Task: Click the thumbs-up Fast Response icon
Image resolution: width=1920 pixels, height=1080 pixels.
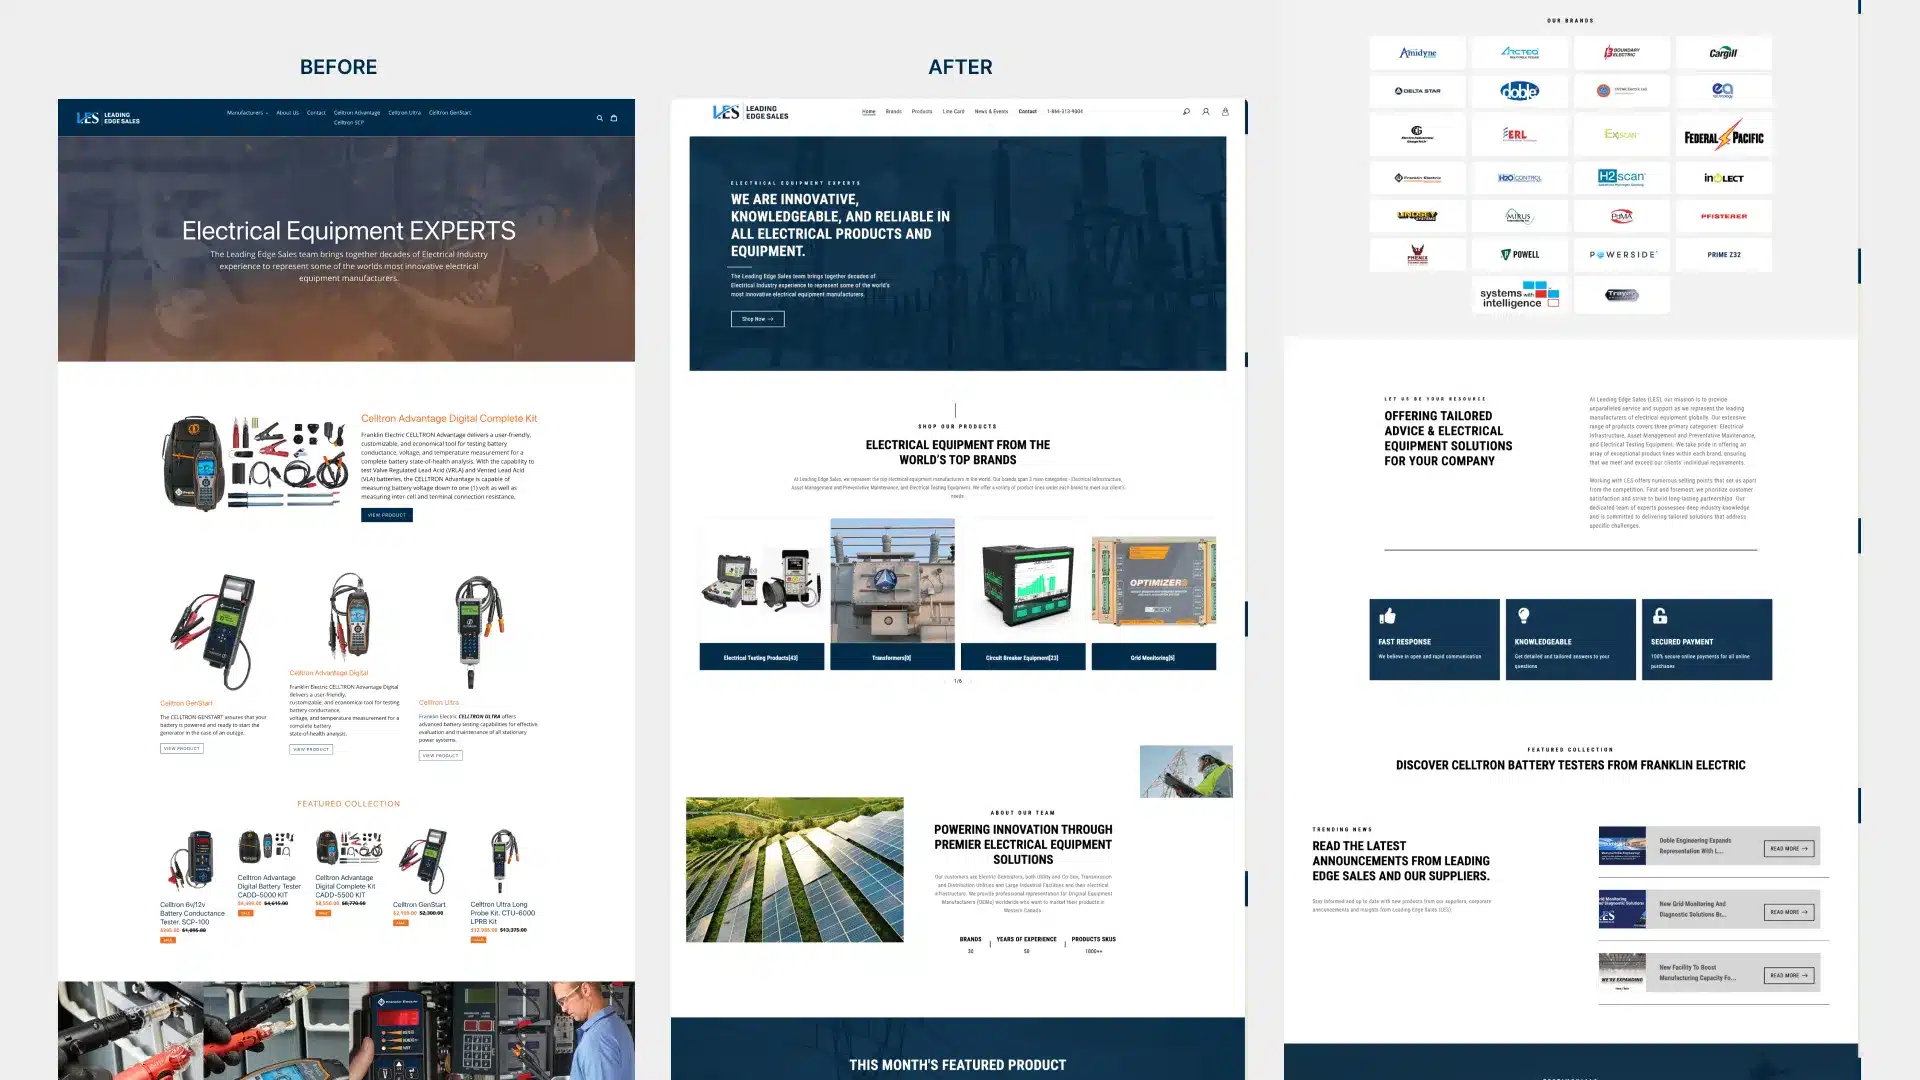Action: [1387, 616]
